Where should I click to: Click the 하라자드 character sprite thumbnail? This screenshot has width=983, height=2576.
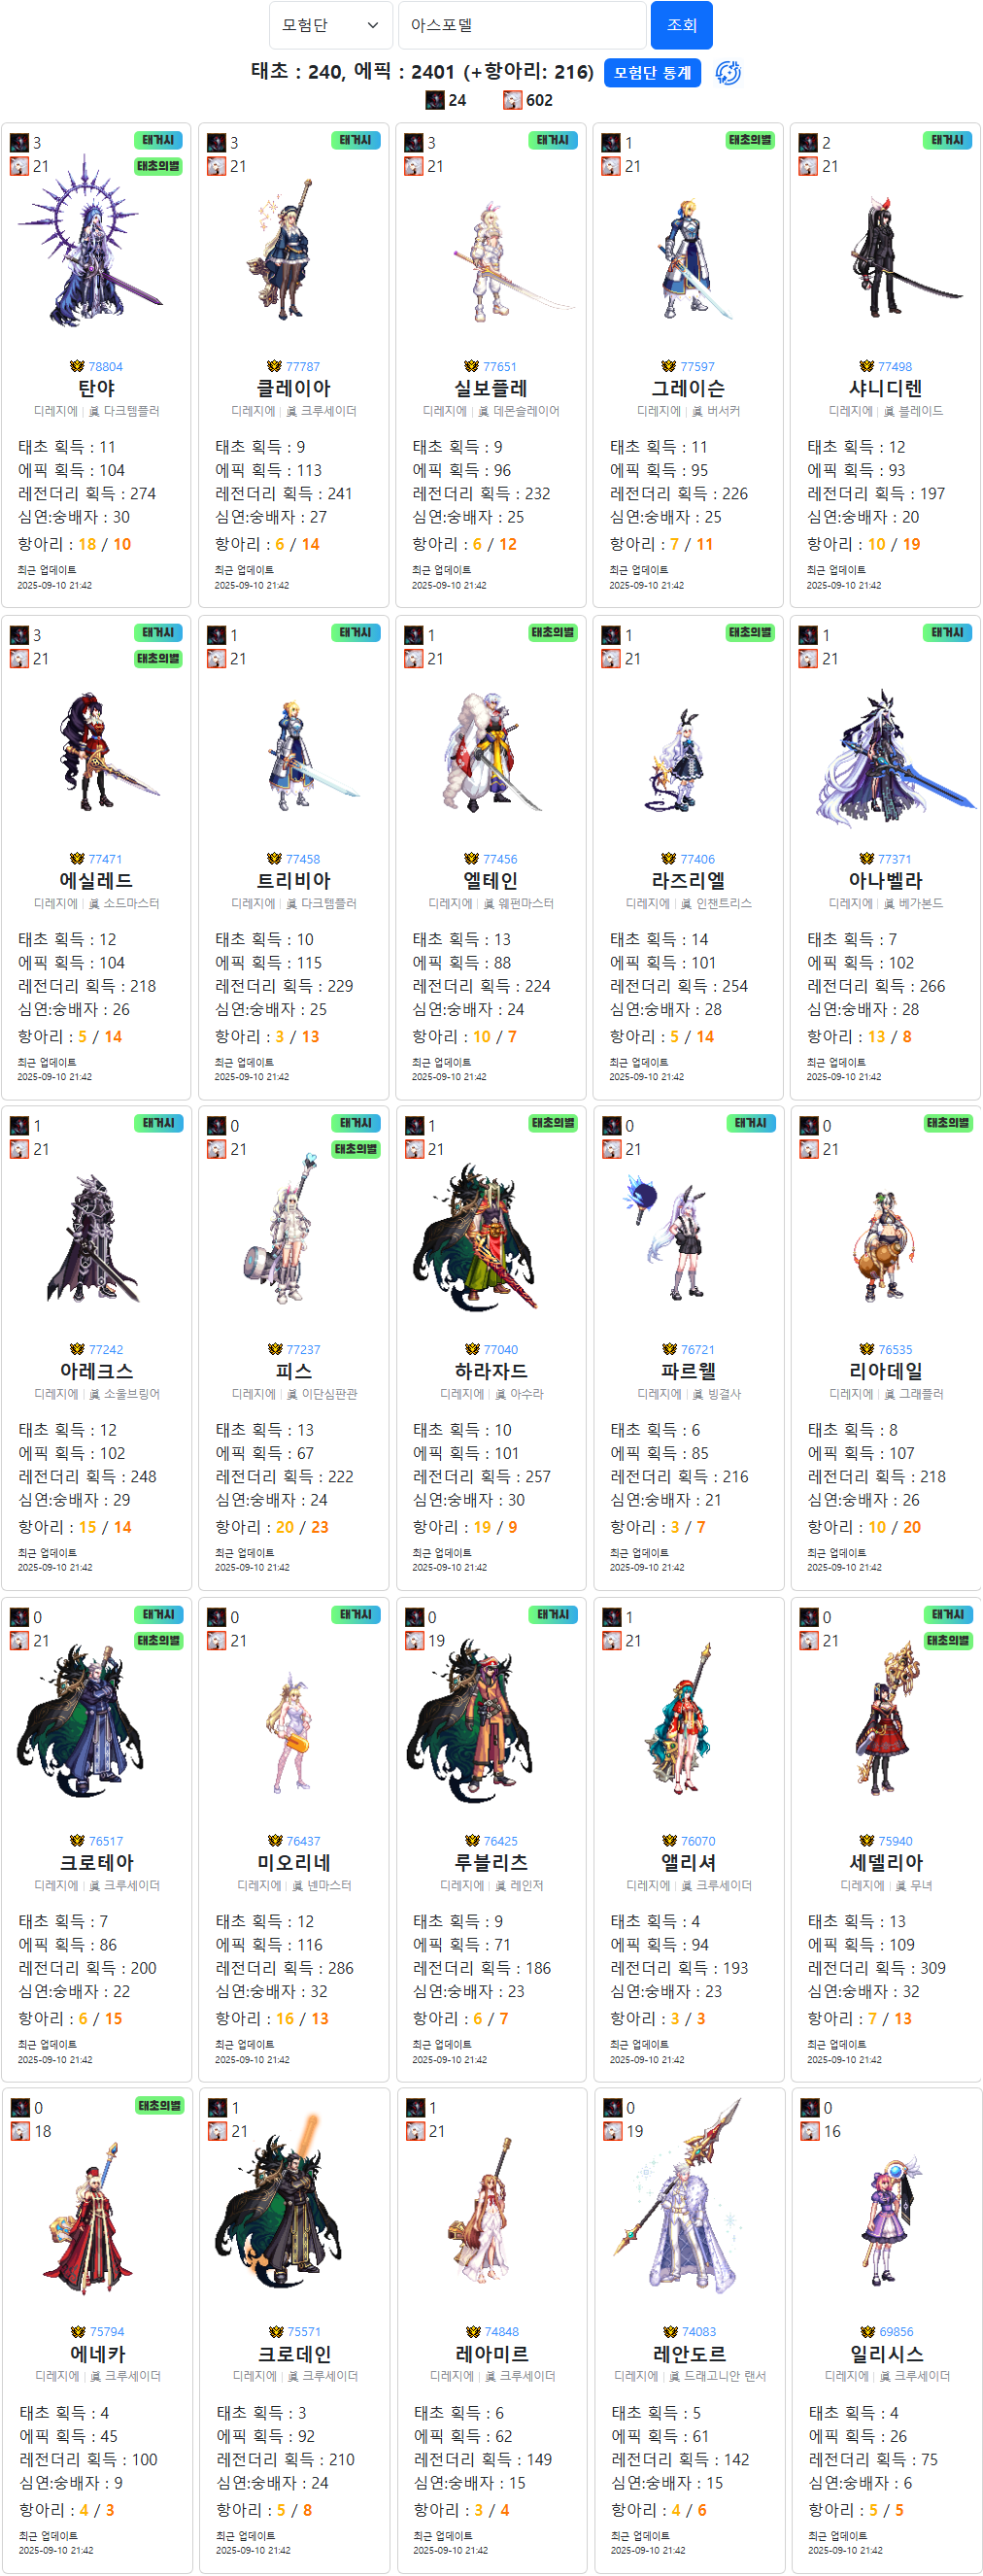(491, 1237)
